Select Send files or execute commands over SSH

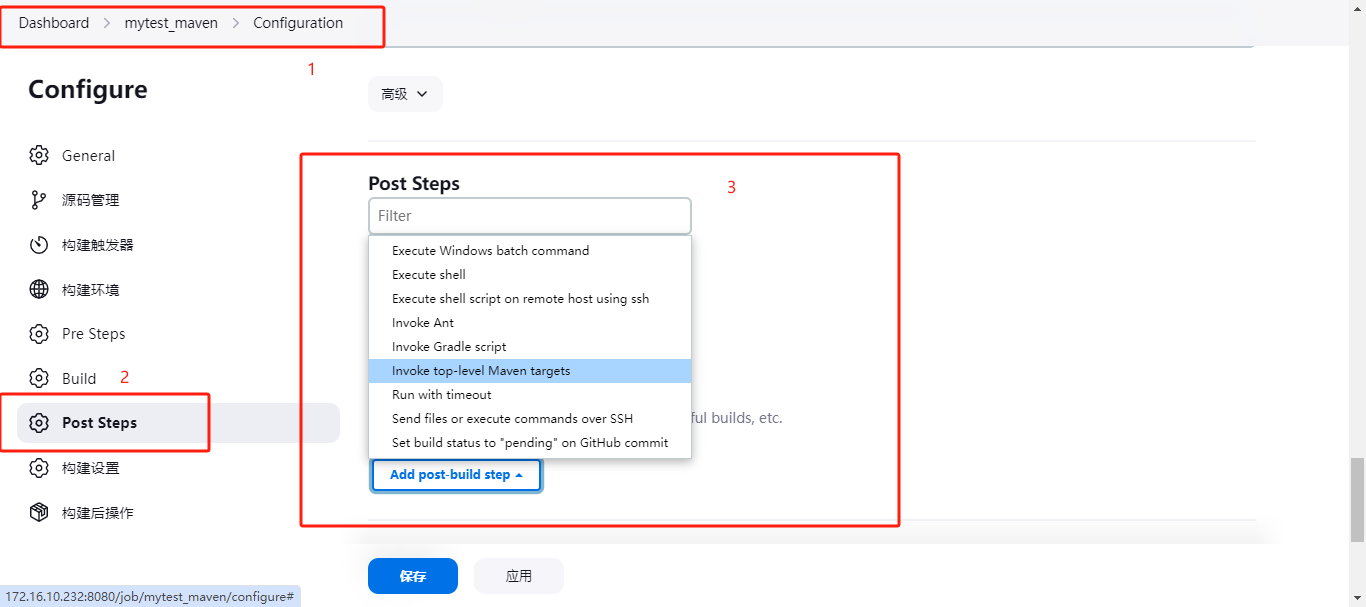point(512,419)
